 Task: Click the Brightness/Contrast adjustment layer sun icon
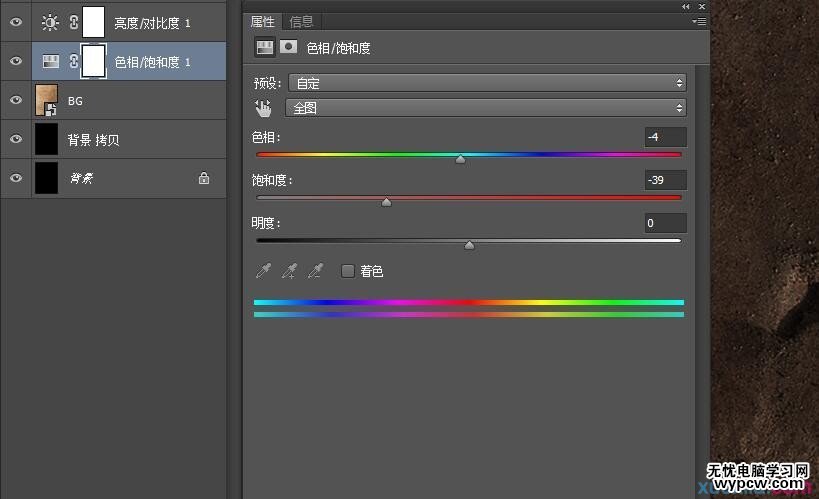click(50, 21)
